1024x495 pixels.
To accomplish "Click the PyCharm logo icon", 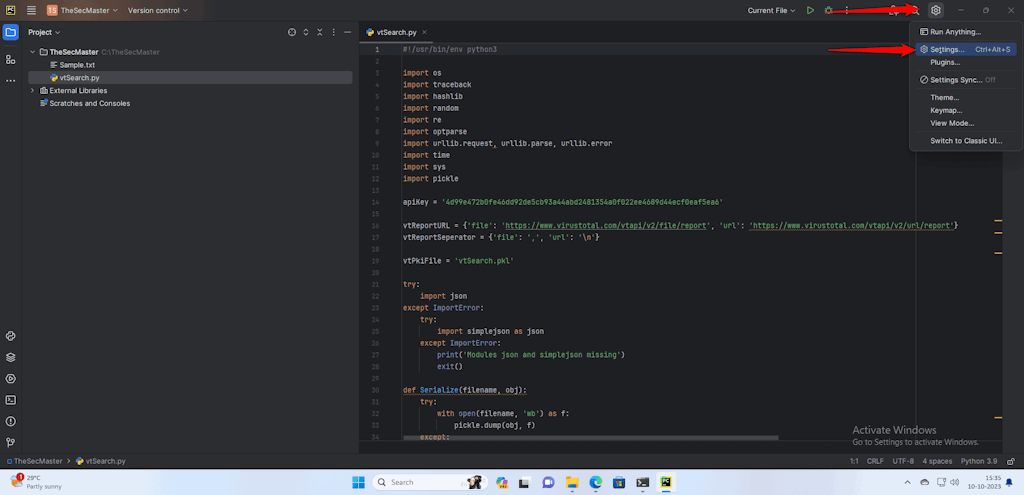I will (10, 10).
